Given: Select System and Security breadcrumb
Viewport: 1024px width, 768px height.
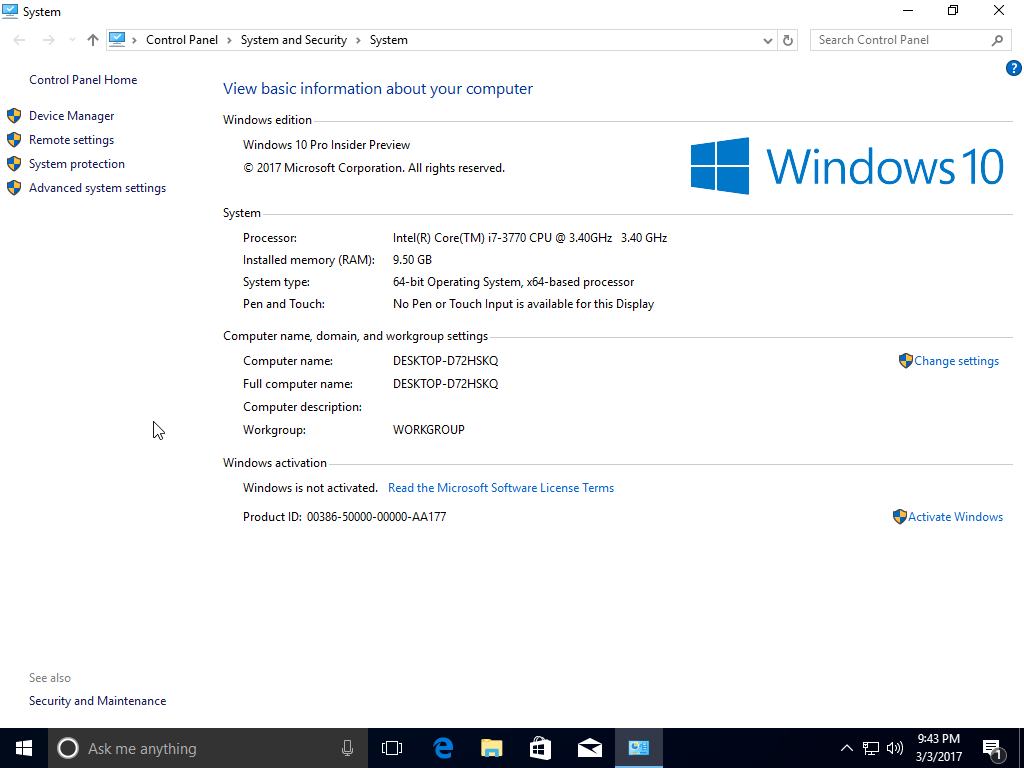Looking at the screenshot, I should (x=294, y=40).
